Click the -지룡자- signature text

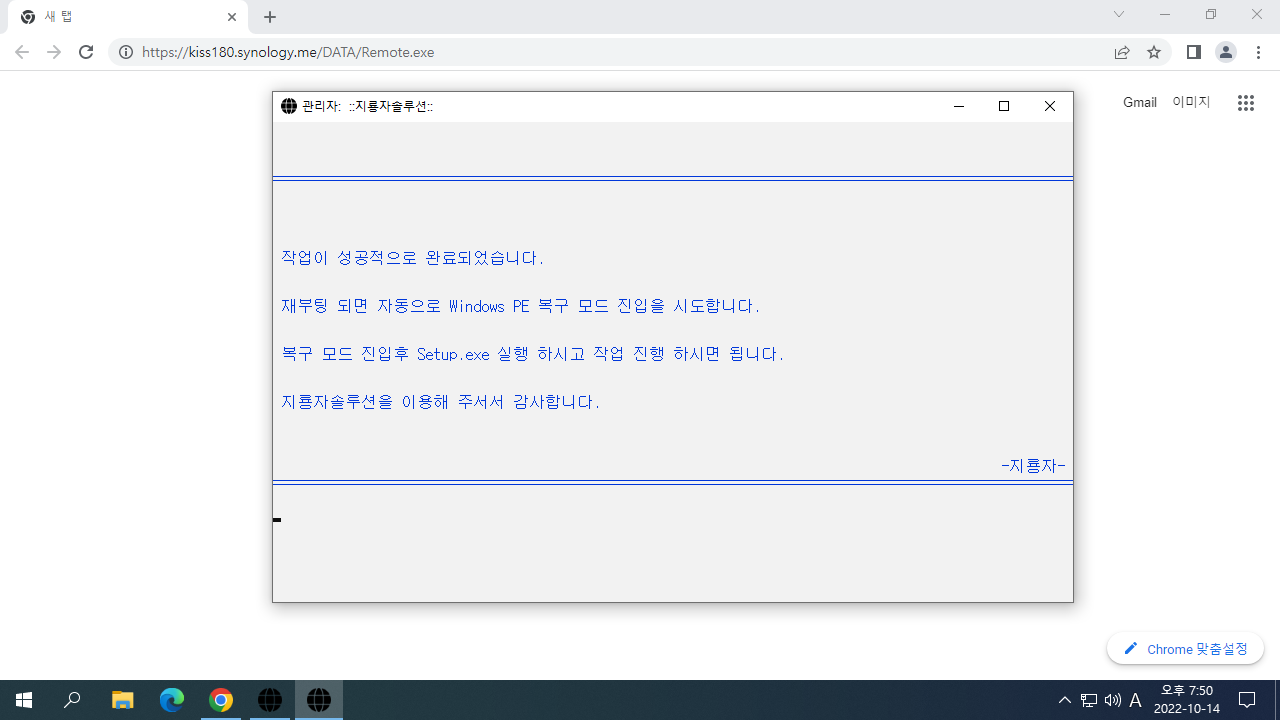coord(1033,466)
